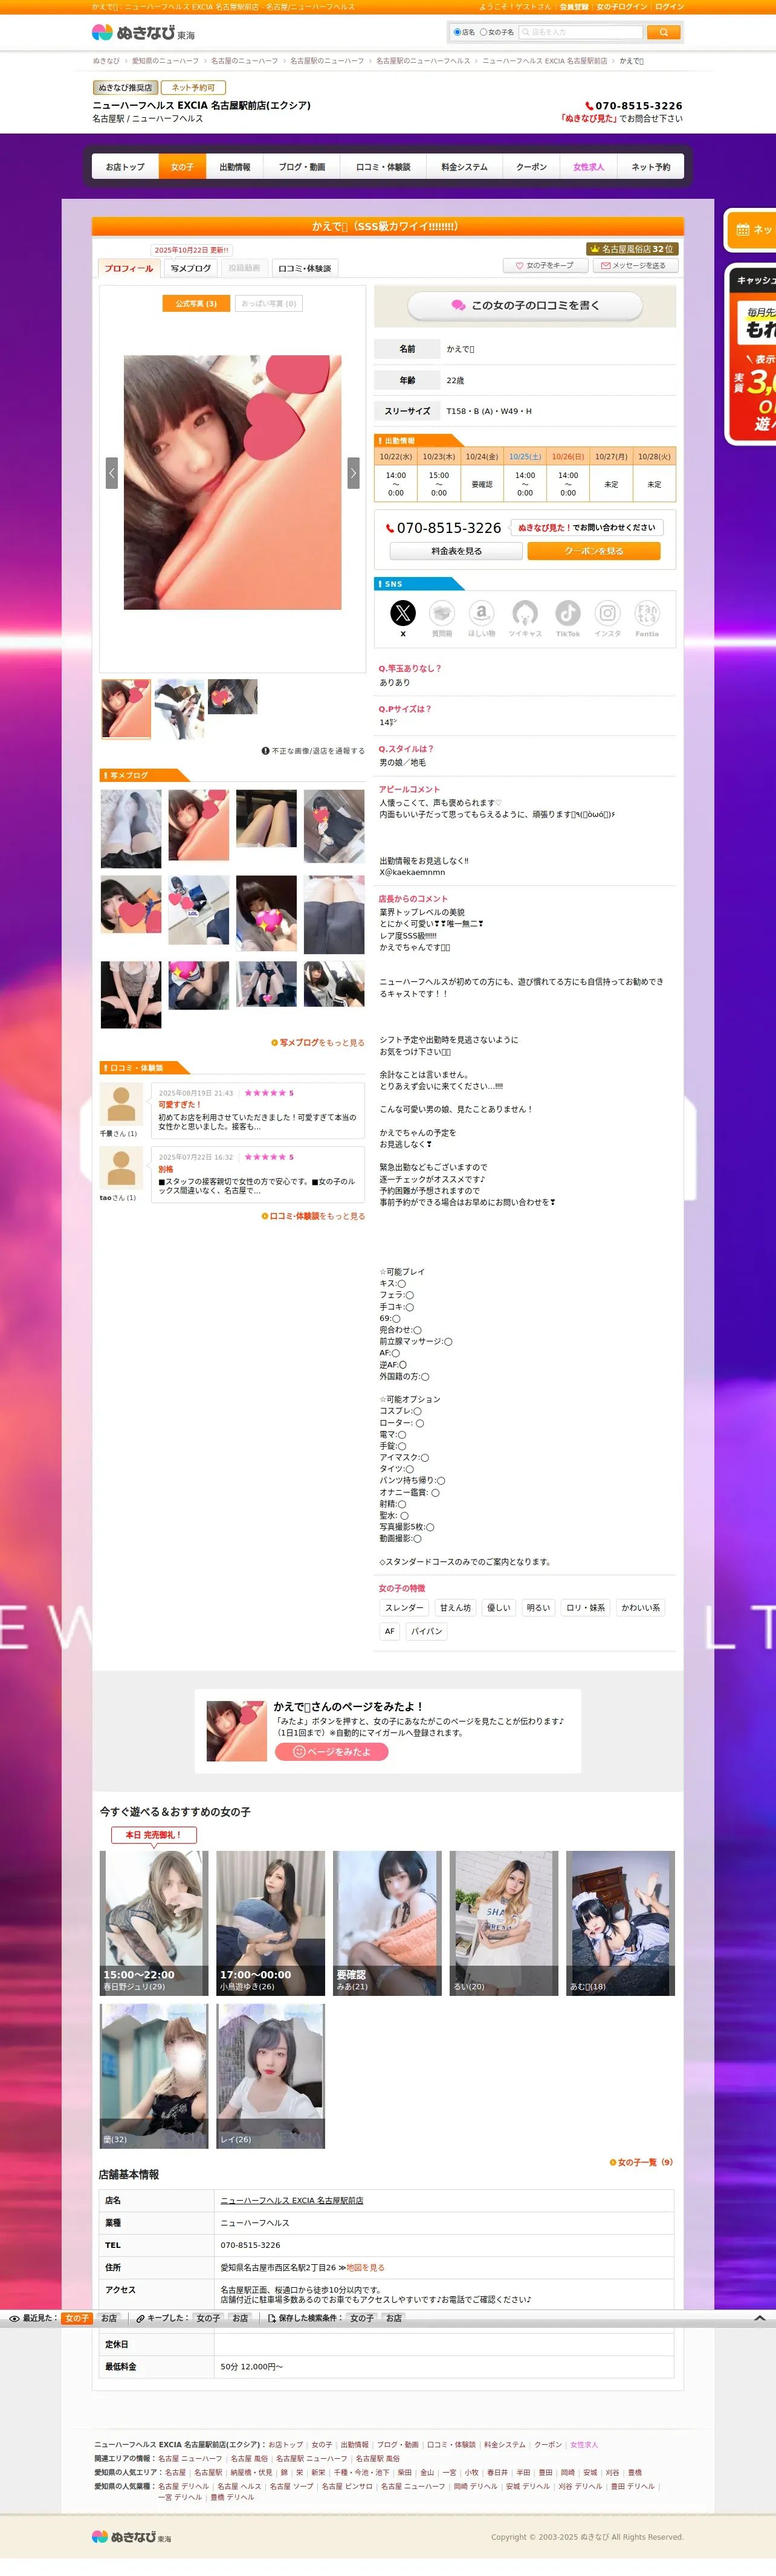Open the 千景さん reviewer avatar
Viewport: 776px width, 2576px height.
click(122, 1104)
